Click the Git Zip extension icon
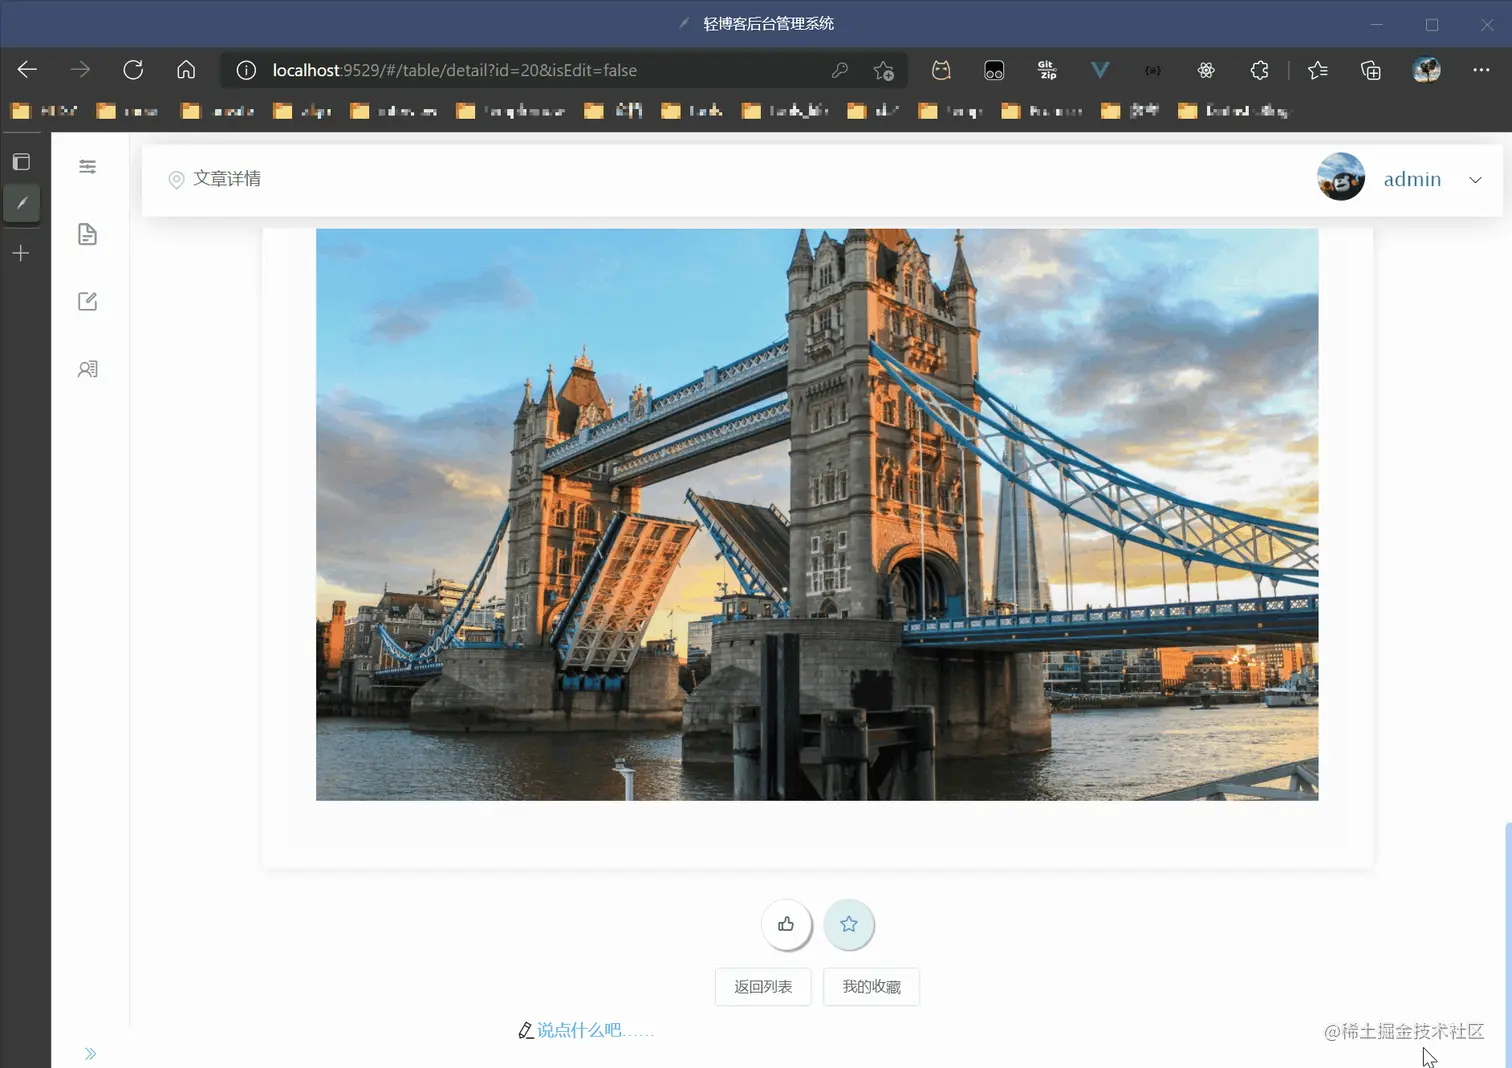 (x=1047, y=70)
